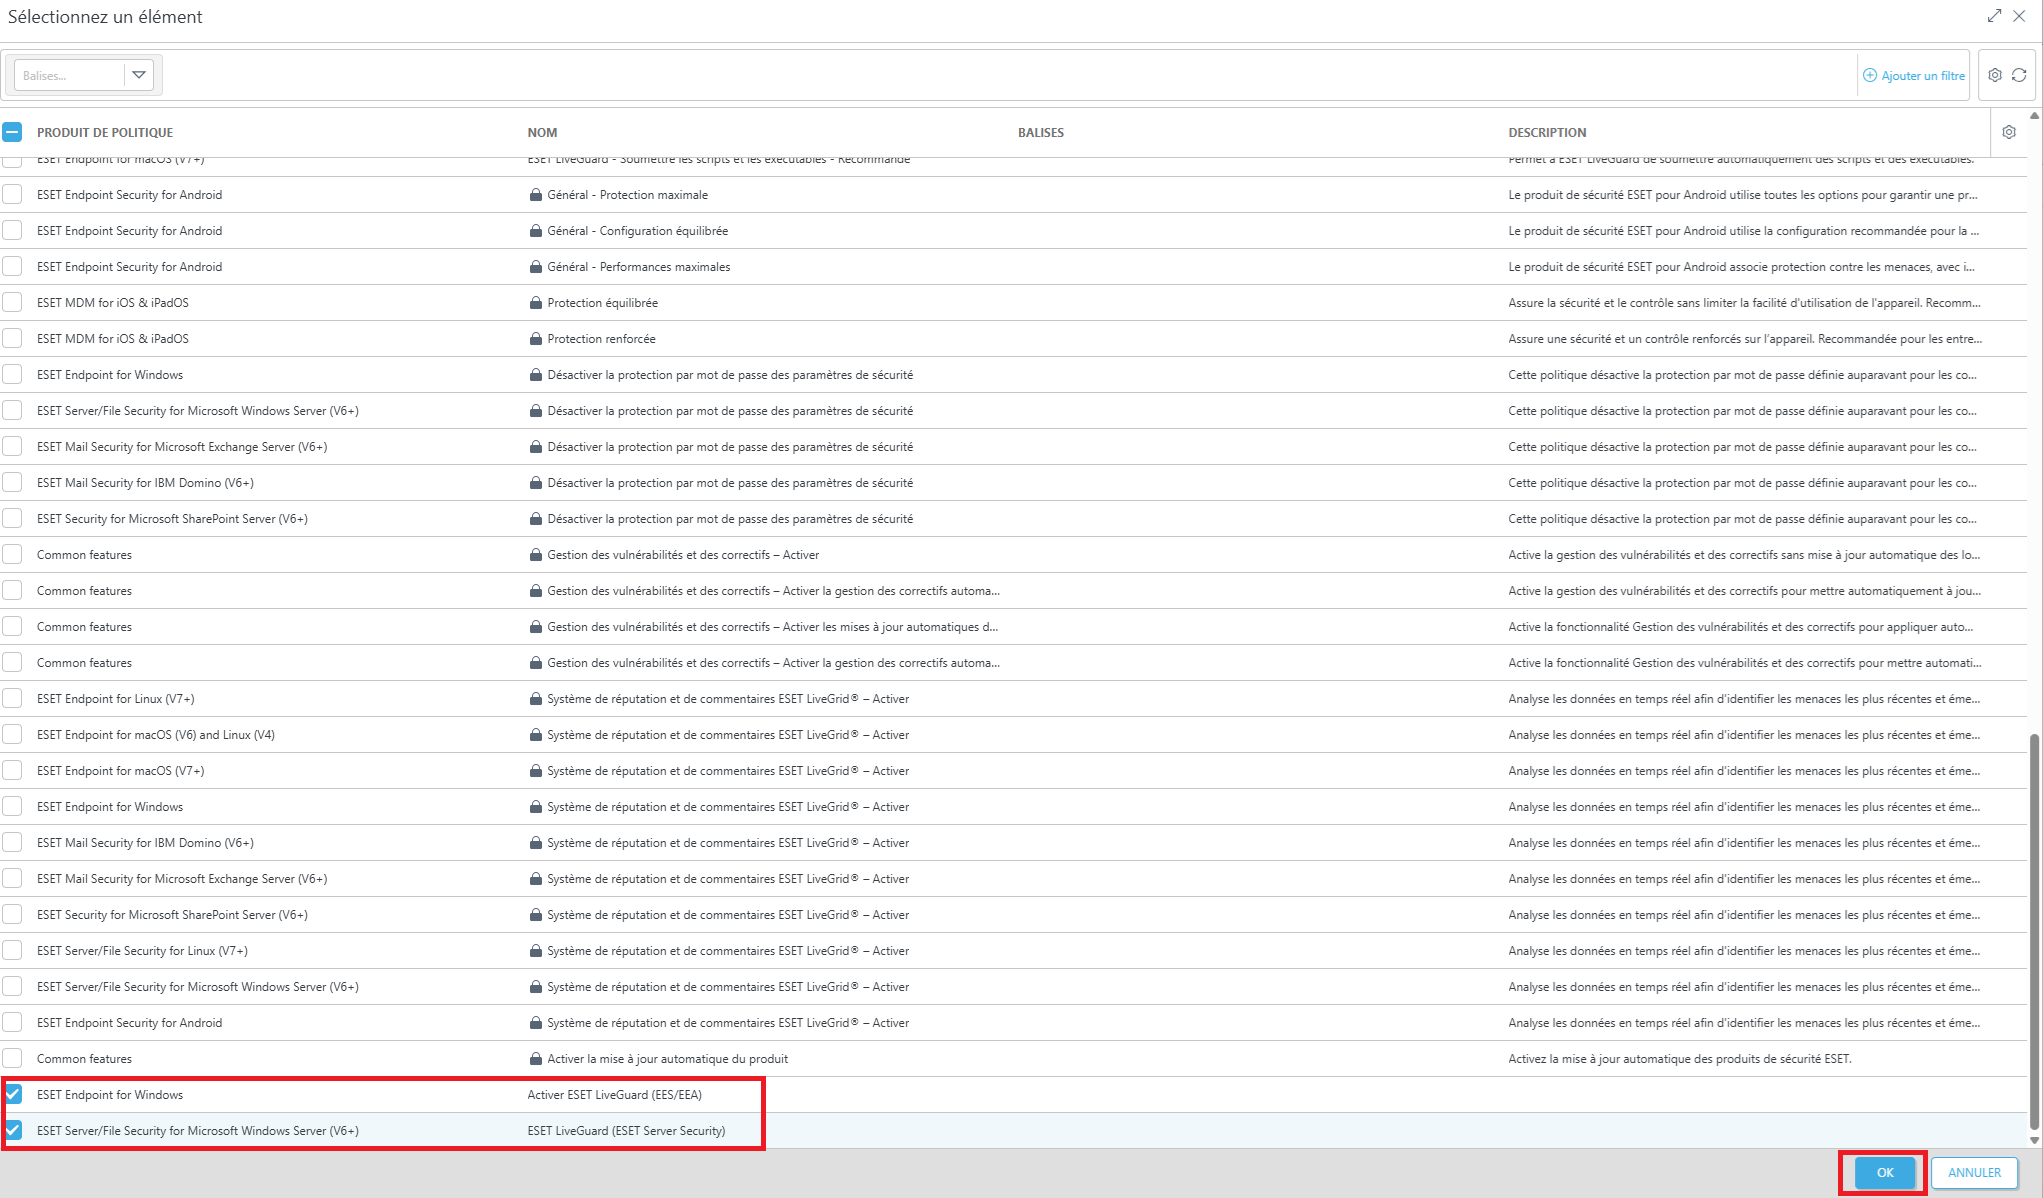Open filter bar settings gear icon
This screenshot has height=1198, width=2043.
(x=1995, y=75)
